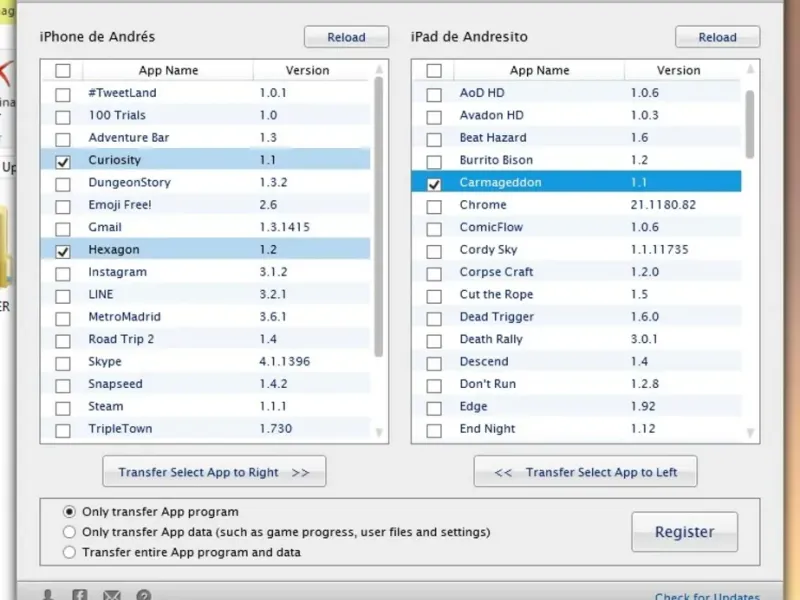Click Transfer Select App to Left button
This screenshot has width=800, height=600.
(x=585, y=472)
